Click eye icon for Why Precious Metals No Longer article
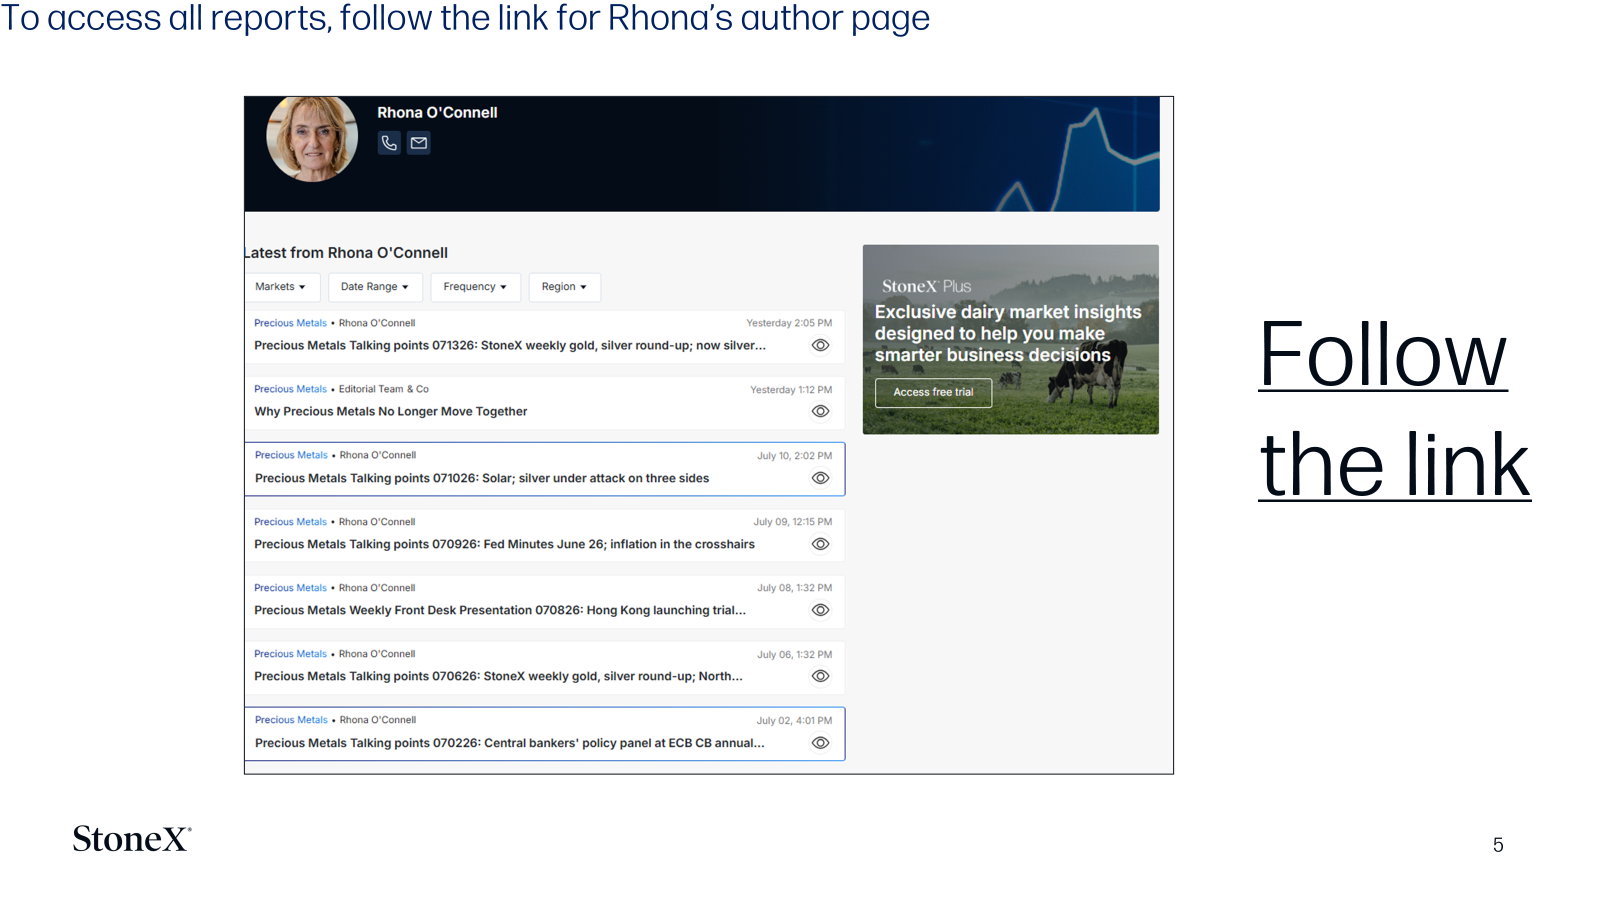The image size is (1600, 900). tap(820, 411)
